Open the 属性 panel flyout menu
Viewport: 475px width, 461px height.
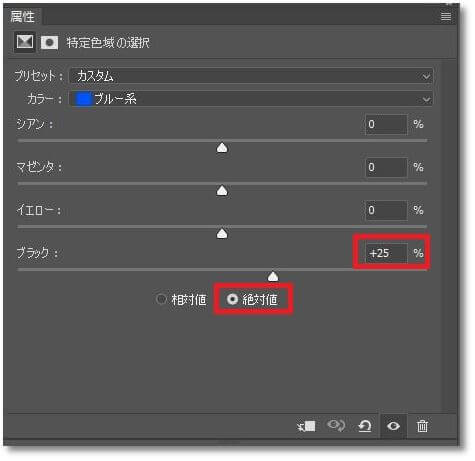point(446,16)
